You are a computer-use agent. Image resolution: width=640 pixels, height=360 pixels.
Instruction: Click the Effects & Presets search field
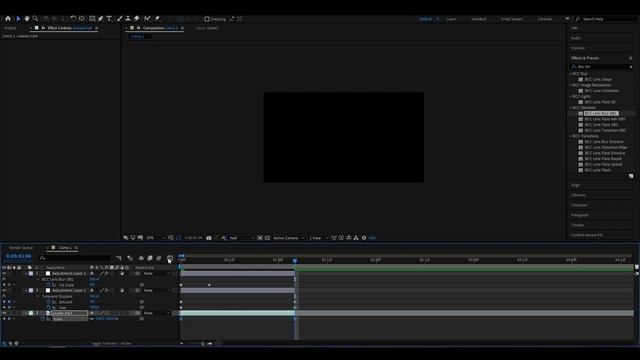point(602,67)
